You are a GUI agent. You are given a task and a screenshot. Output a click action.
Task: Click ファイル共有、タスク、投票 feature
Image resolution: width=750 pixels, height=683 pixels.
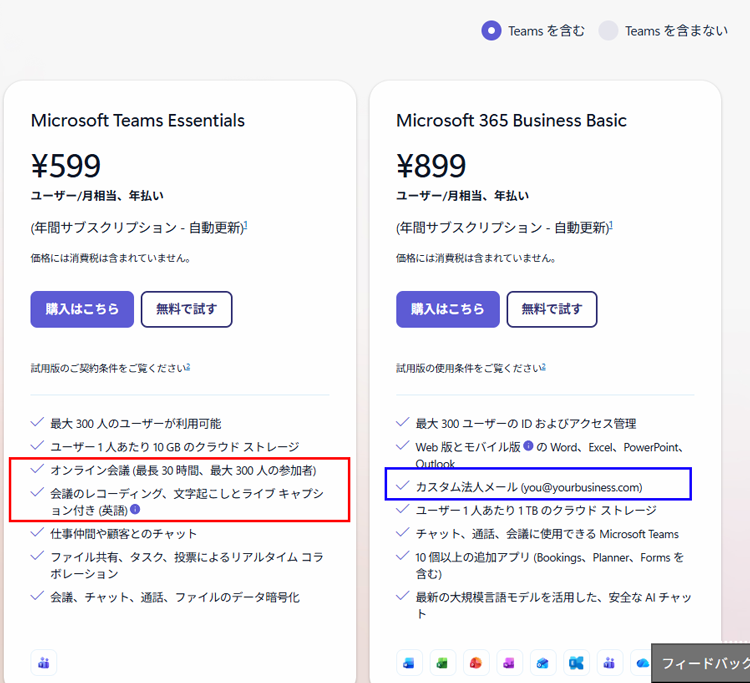[187, 565]
